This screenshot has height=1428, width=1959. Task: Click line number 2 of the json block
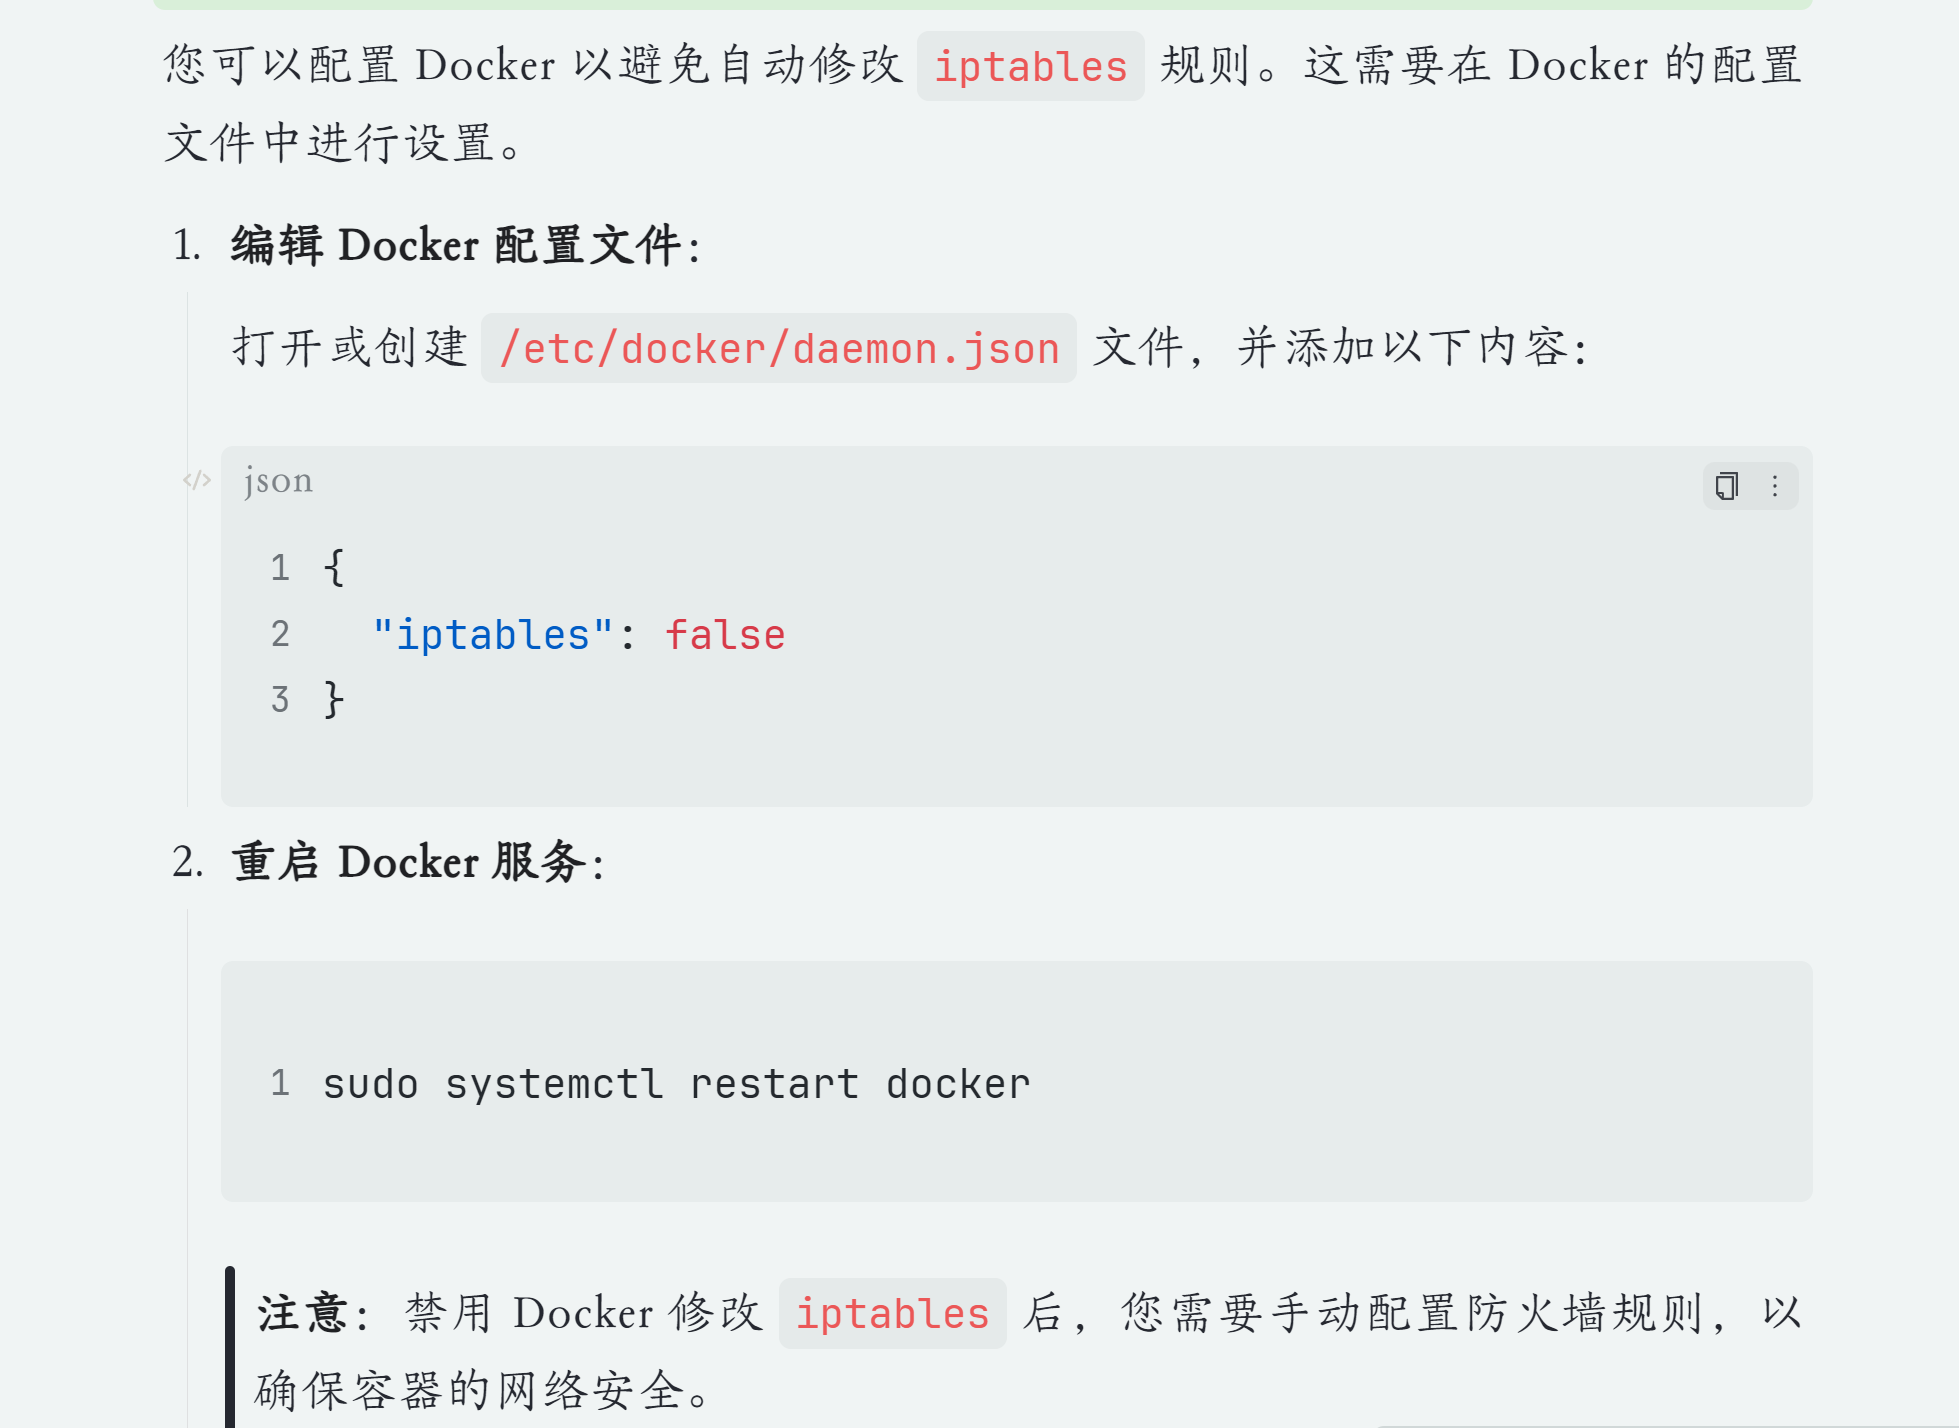pyautogui.click(x=280, y=634)
